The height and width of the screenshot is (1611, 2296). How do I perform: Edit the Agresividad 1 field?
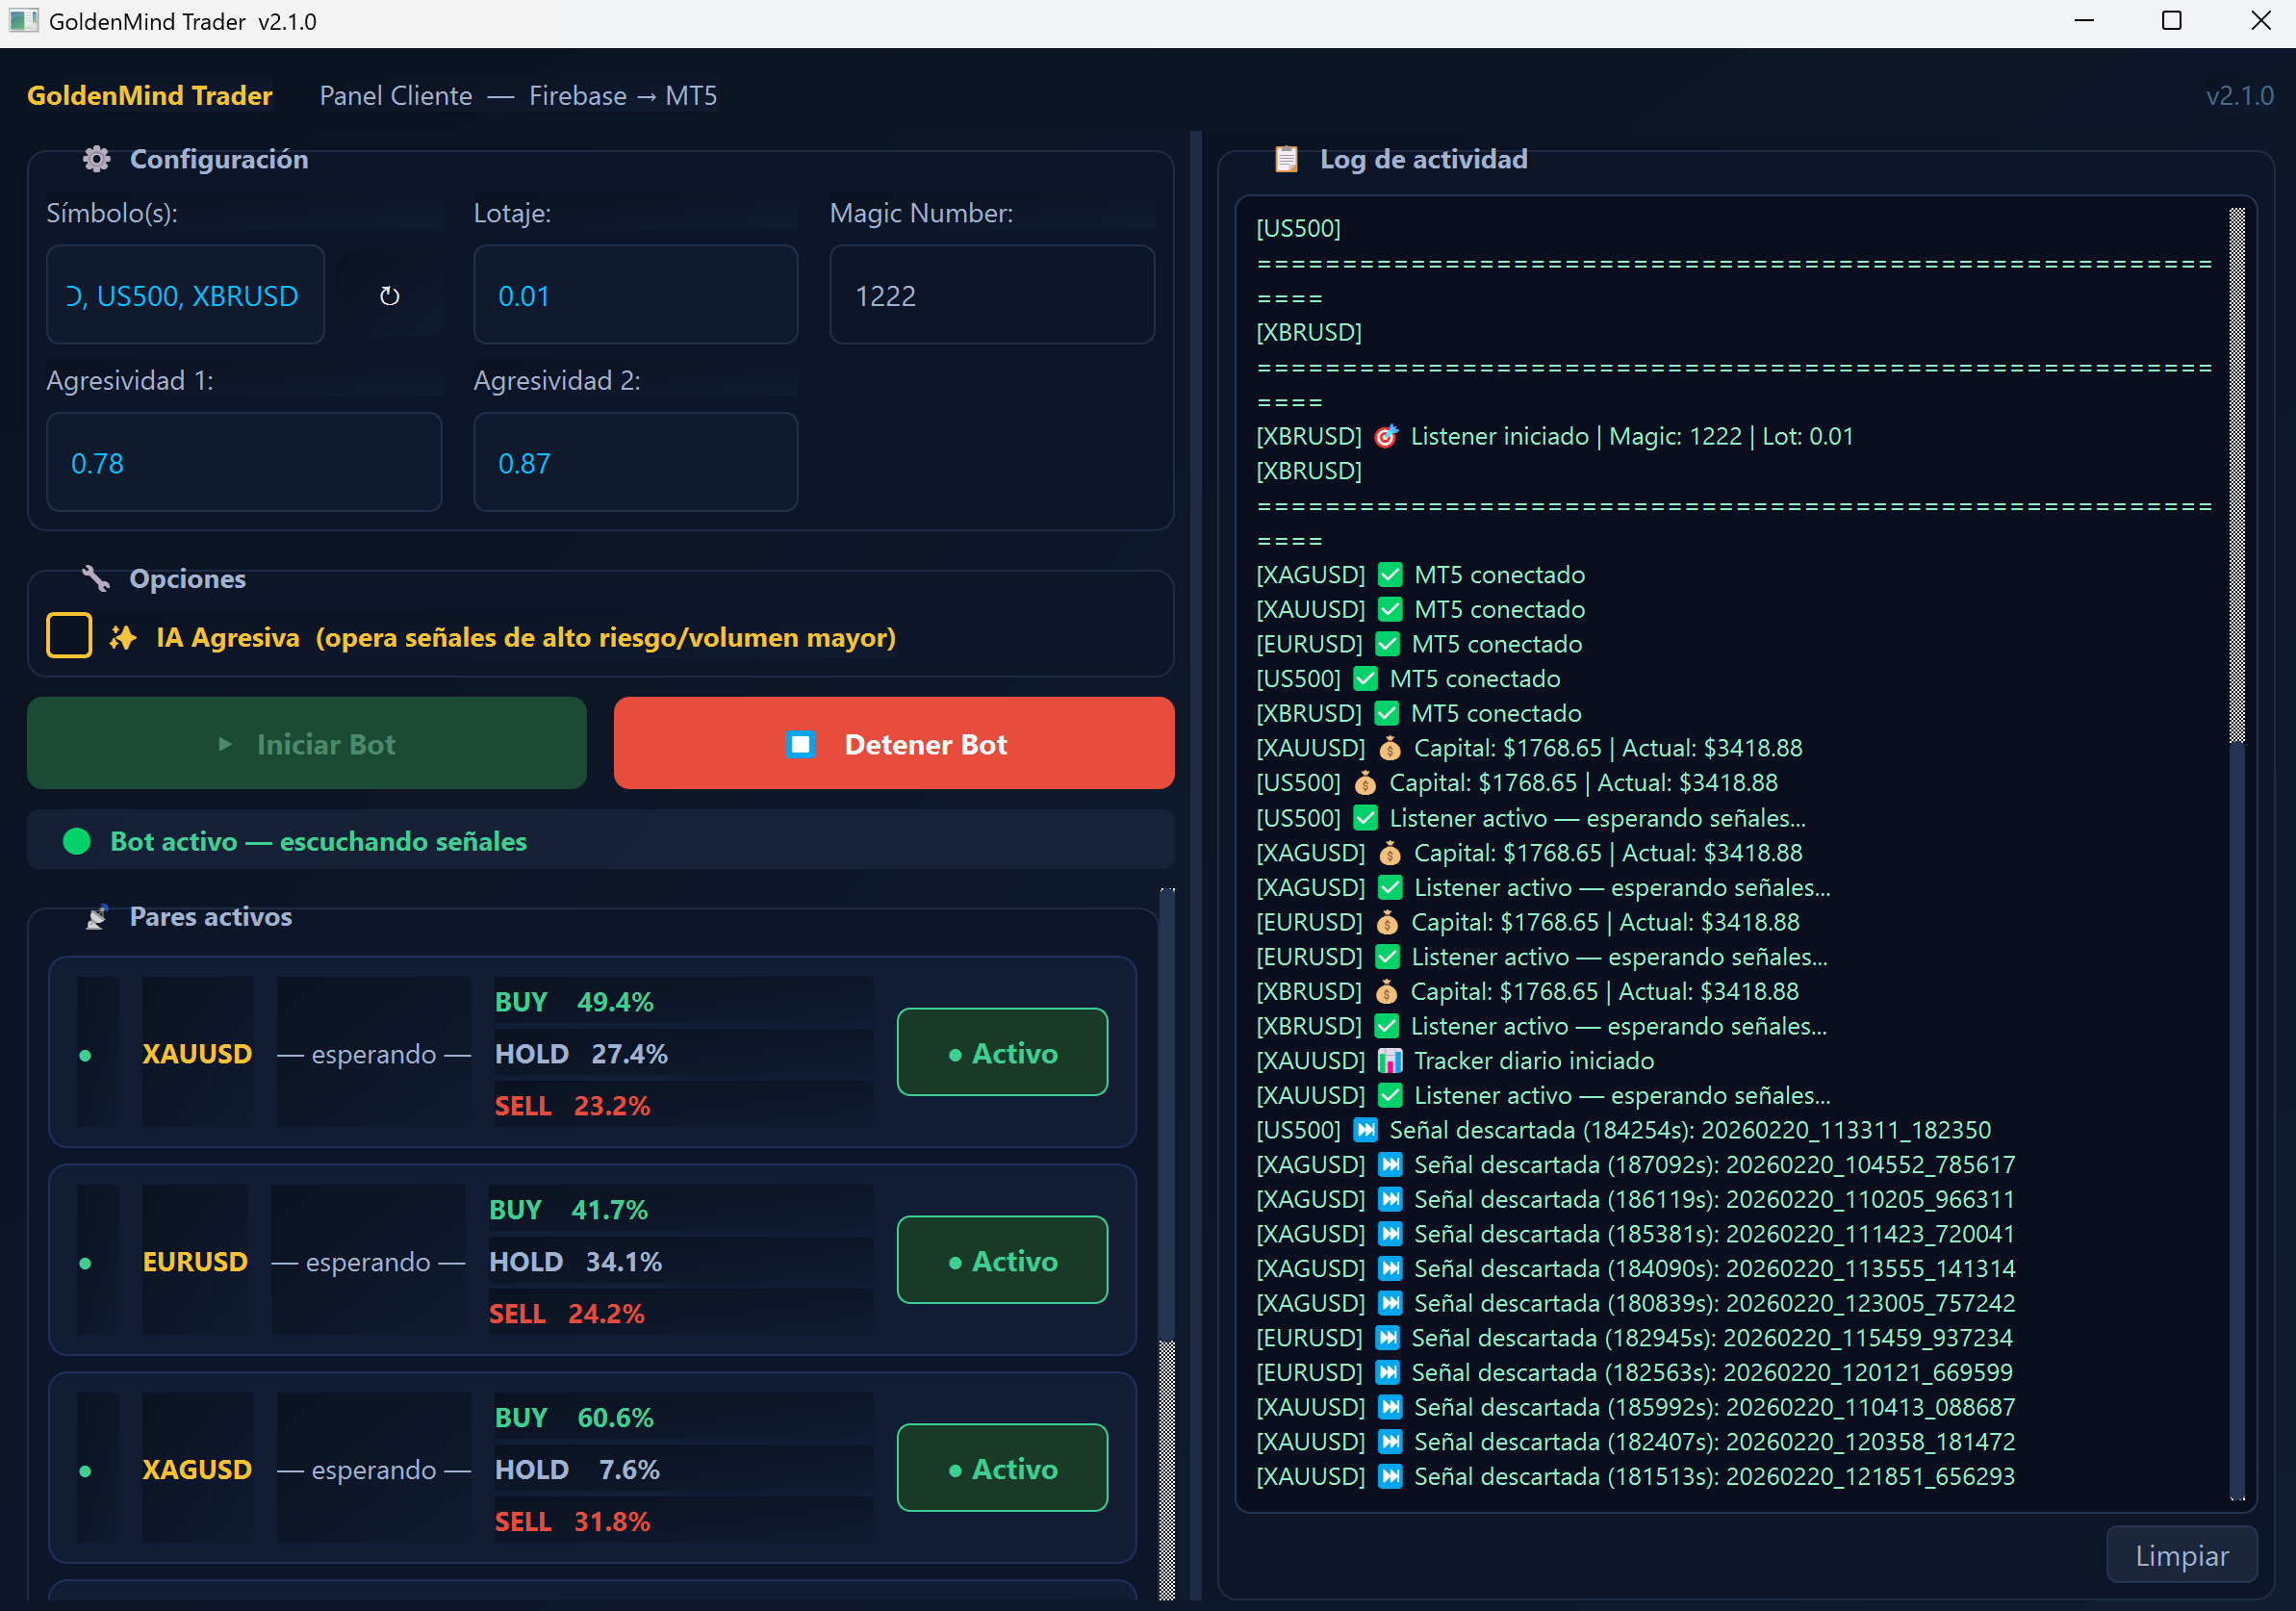click(244, 462)
